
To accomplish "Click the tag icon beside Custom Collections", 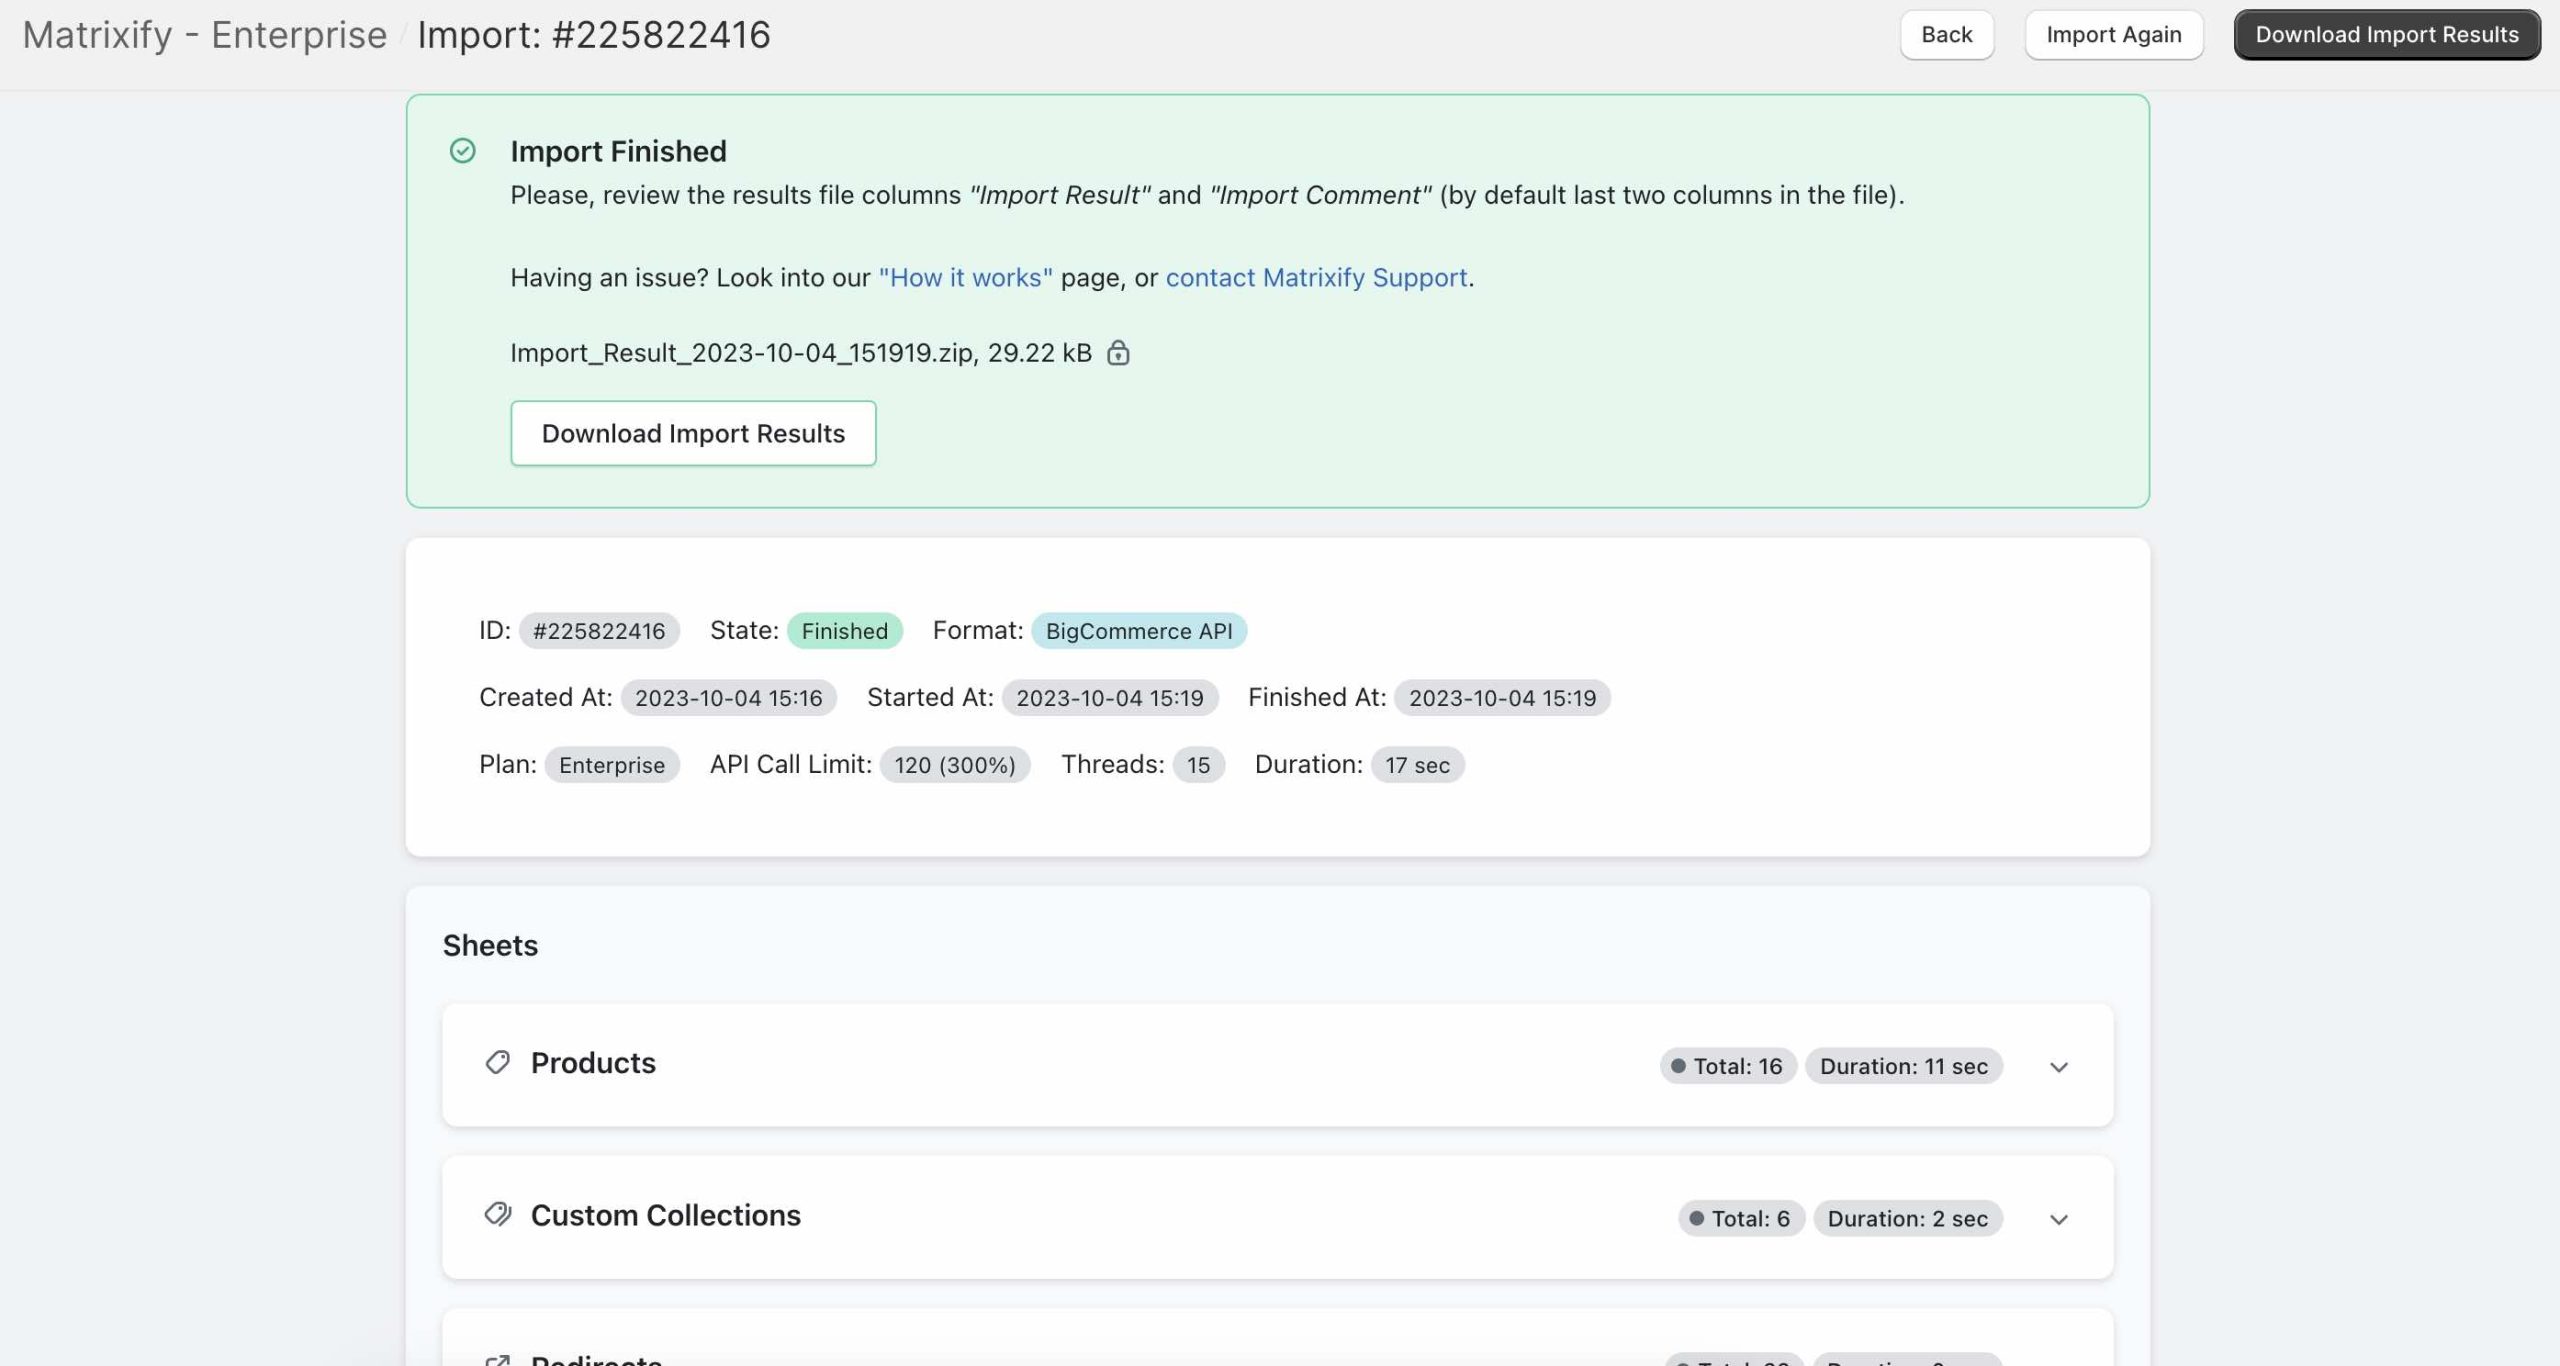I will 497,1215.
